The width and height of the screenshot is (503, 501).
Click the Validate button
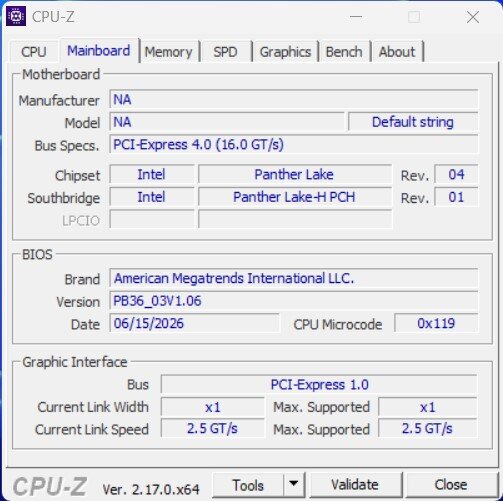pyautogui.click(x=355, y=485)
